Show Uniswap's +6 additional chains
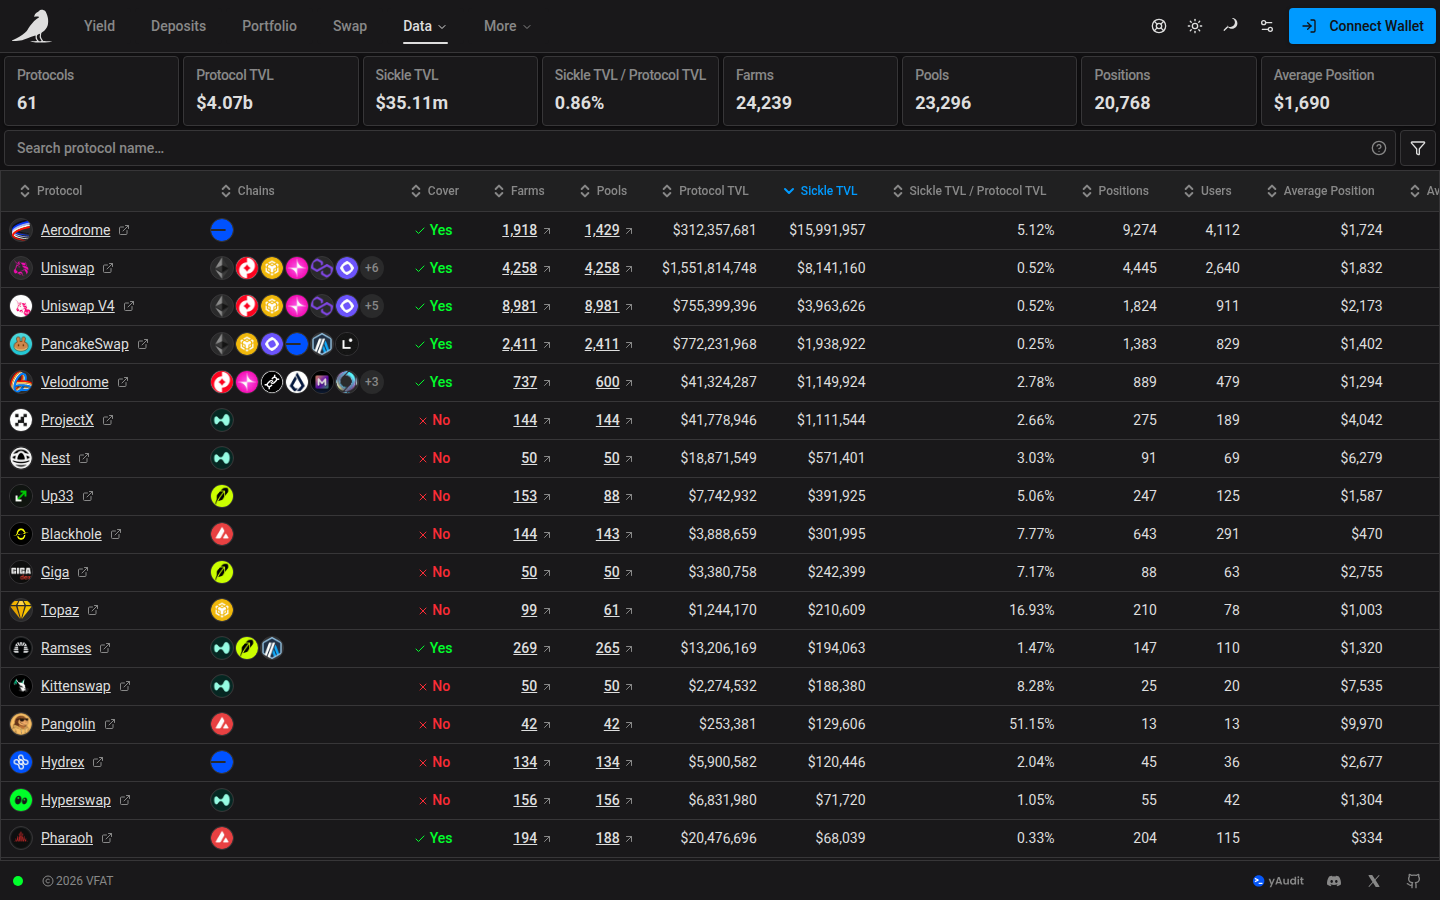The image size is (1440, 900). [372, 268]
